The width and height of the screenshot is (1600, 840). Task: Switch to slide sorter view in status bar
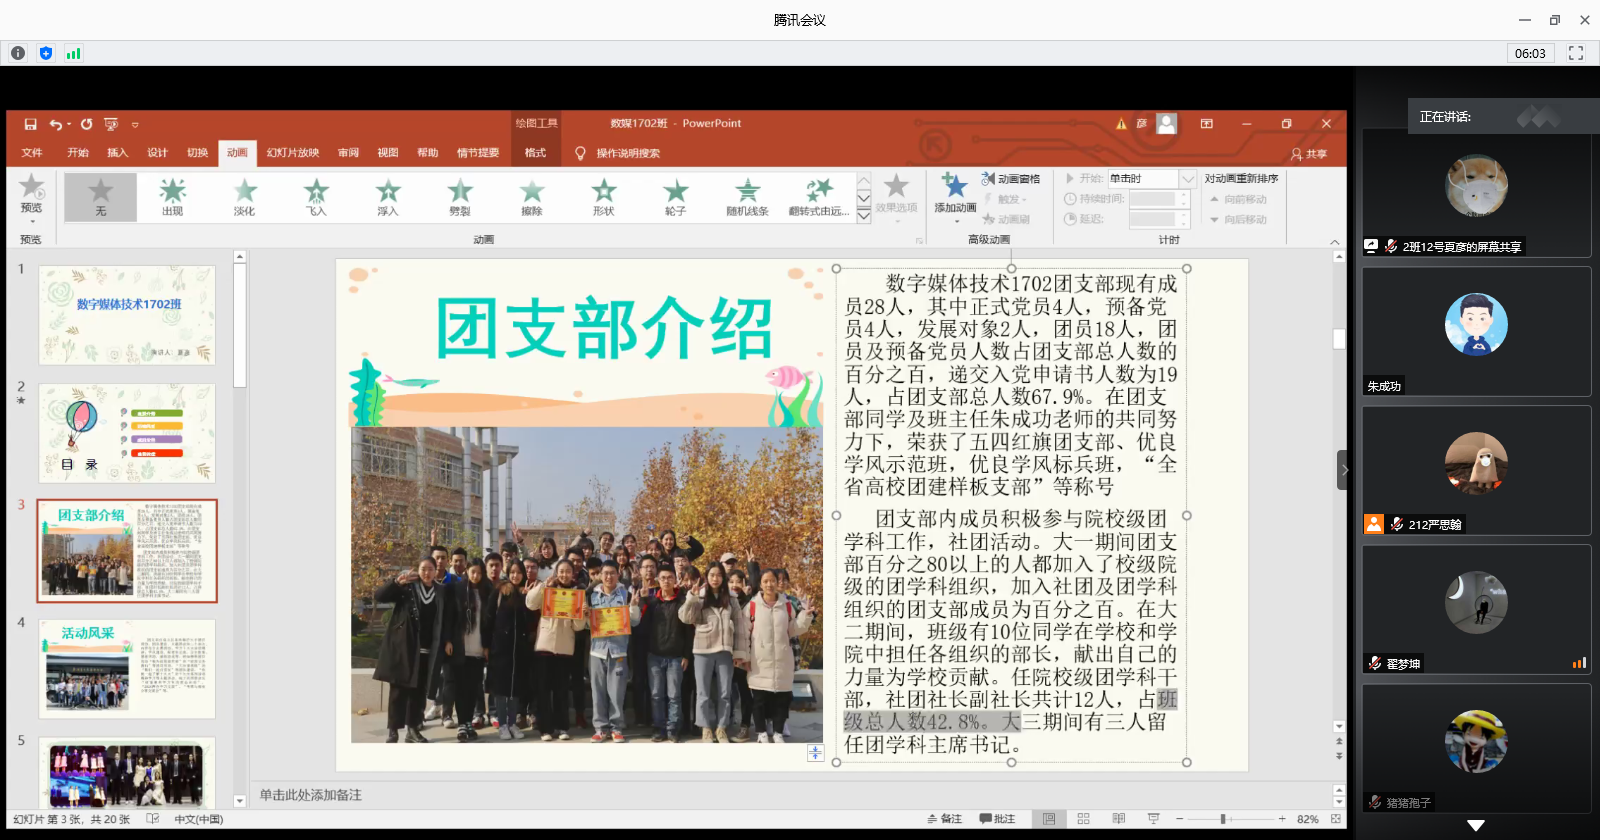tap(1083, 819)
